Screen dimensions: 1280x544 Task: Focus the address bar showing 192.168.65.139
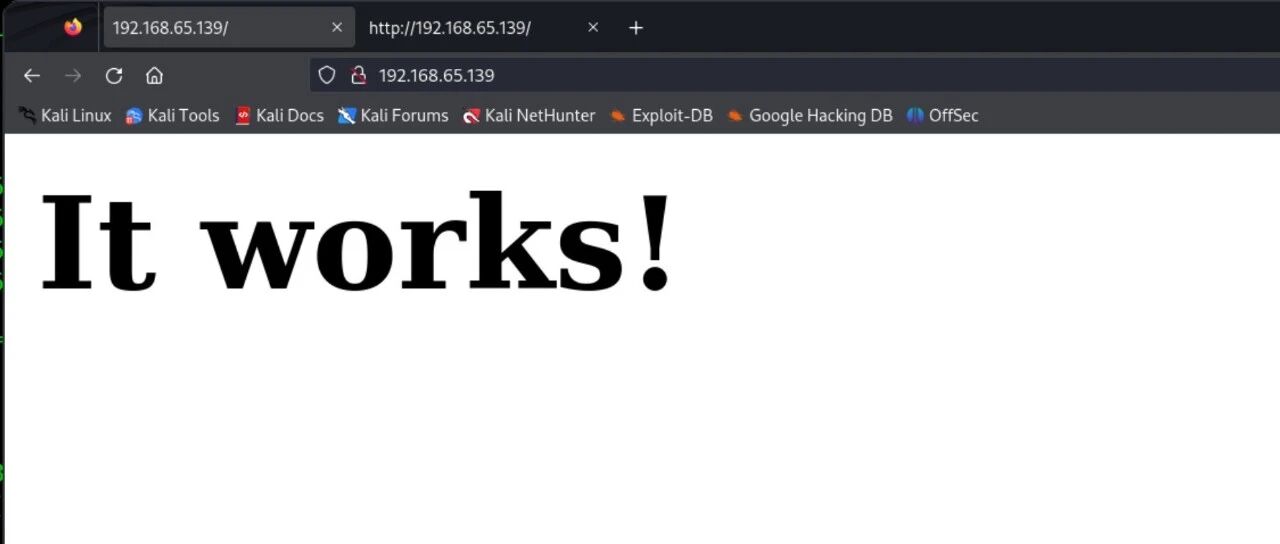click(795, 75)
